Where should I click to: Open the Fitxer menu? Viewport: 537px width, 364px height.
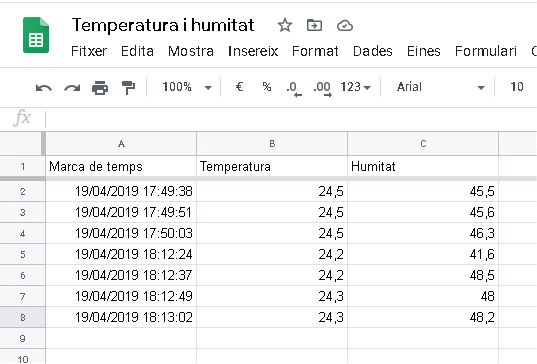(89, 51)
